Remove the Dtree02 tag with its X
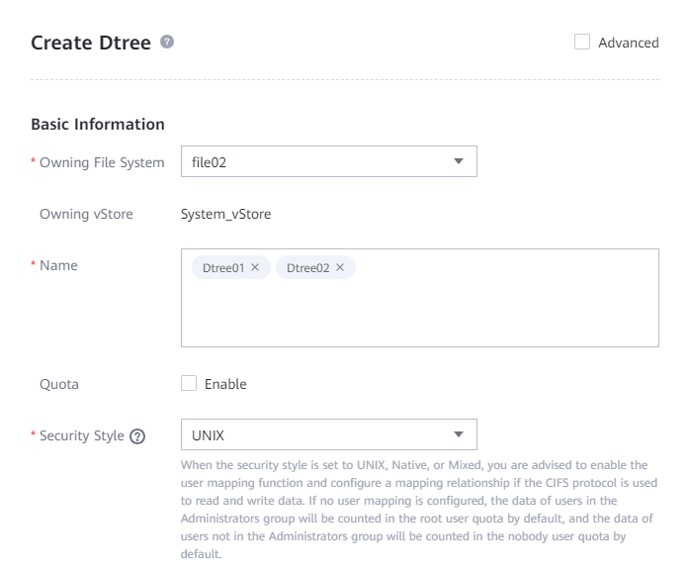Image resolution: width=688 pixels, height=572 pixels. click(x=340, y=267)
